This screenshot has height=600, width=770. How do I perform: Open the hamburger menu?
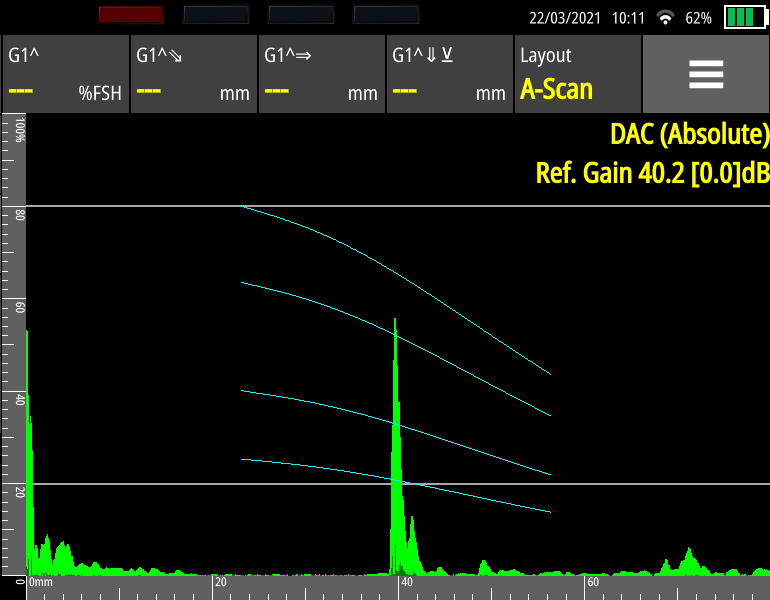tap(705, 75)
